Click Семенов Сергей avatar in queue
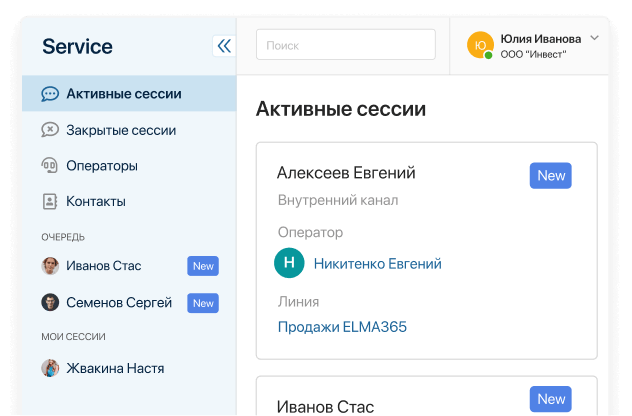This screenshot has width=632, height=416. [x=50, y=302]
